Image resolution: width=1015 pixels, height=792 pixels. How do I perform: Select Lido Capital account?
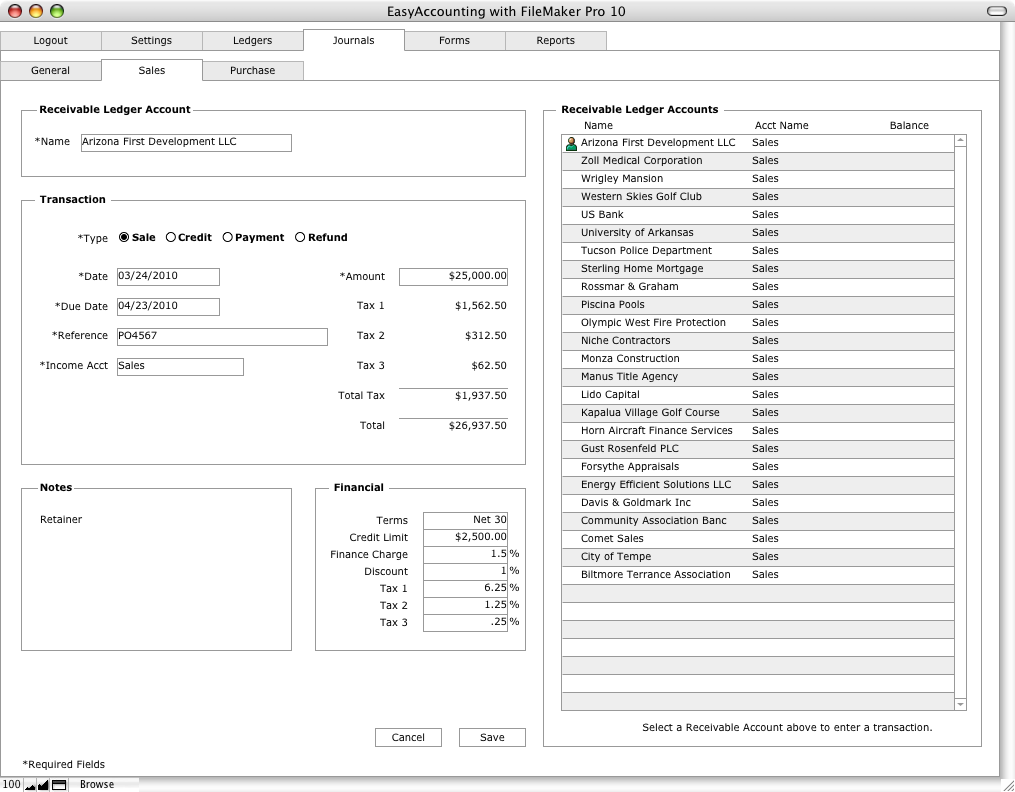758,395
